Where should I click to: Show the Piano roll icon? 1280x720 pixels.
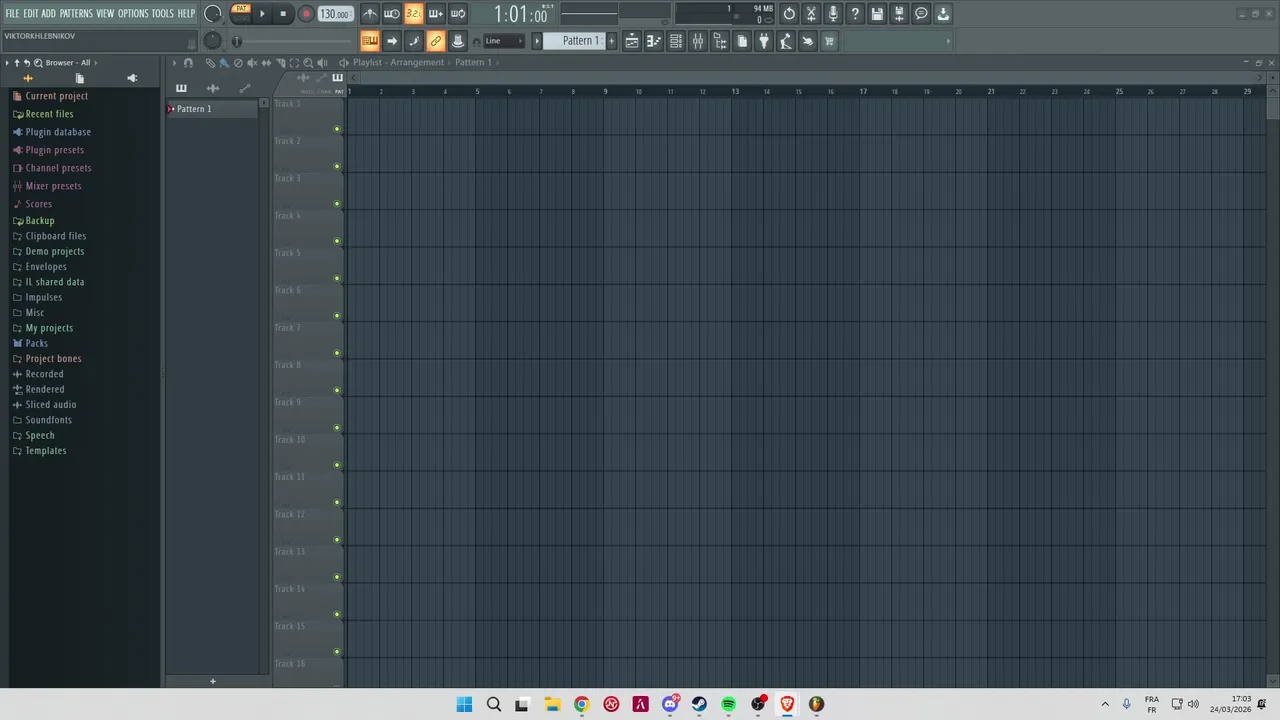click(654, 41)
